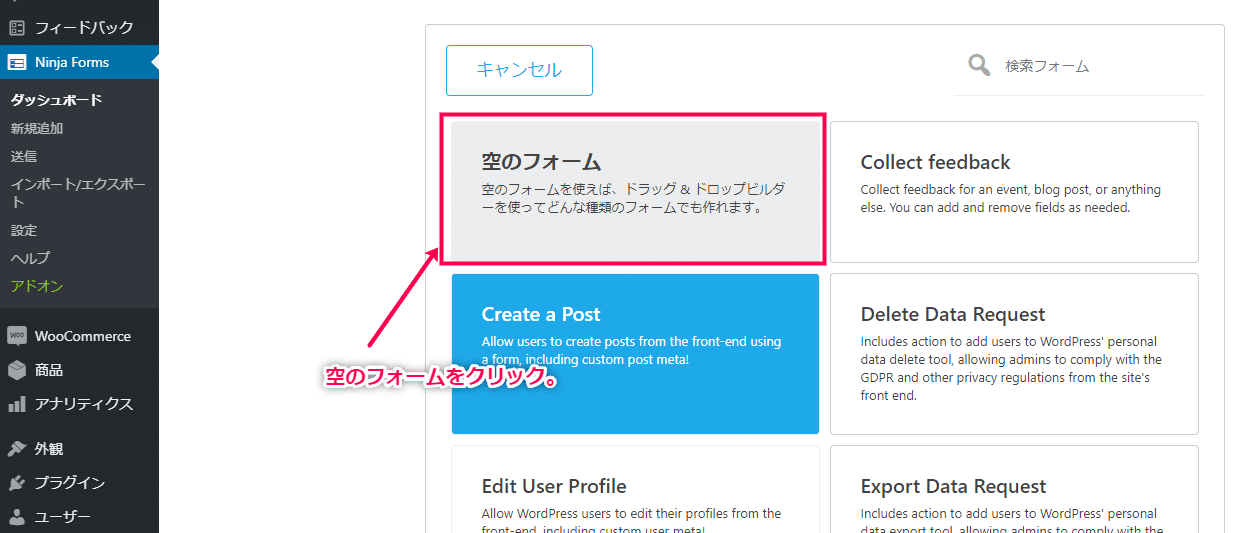This screenshot has width=1256, height=533.
Task: Choose the Create a Post template
Action: 635,354
